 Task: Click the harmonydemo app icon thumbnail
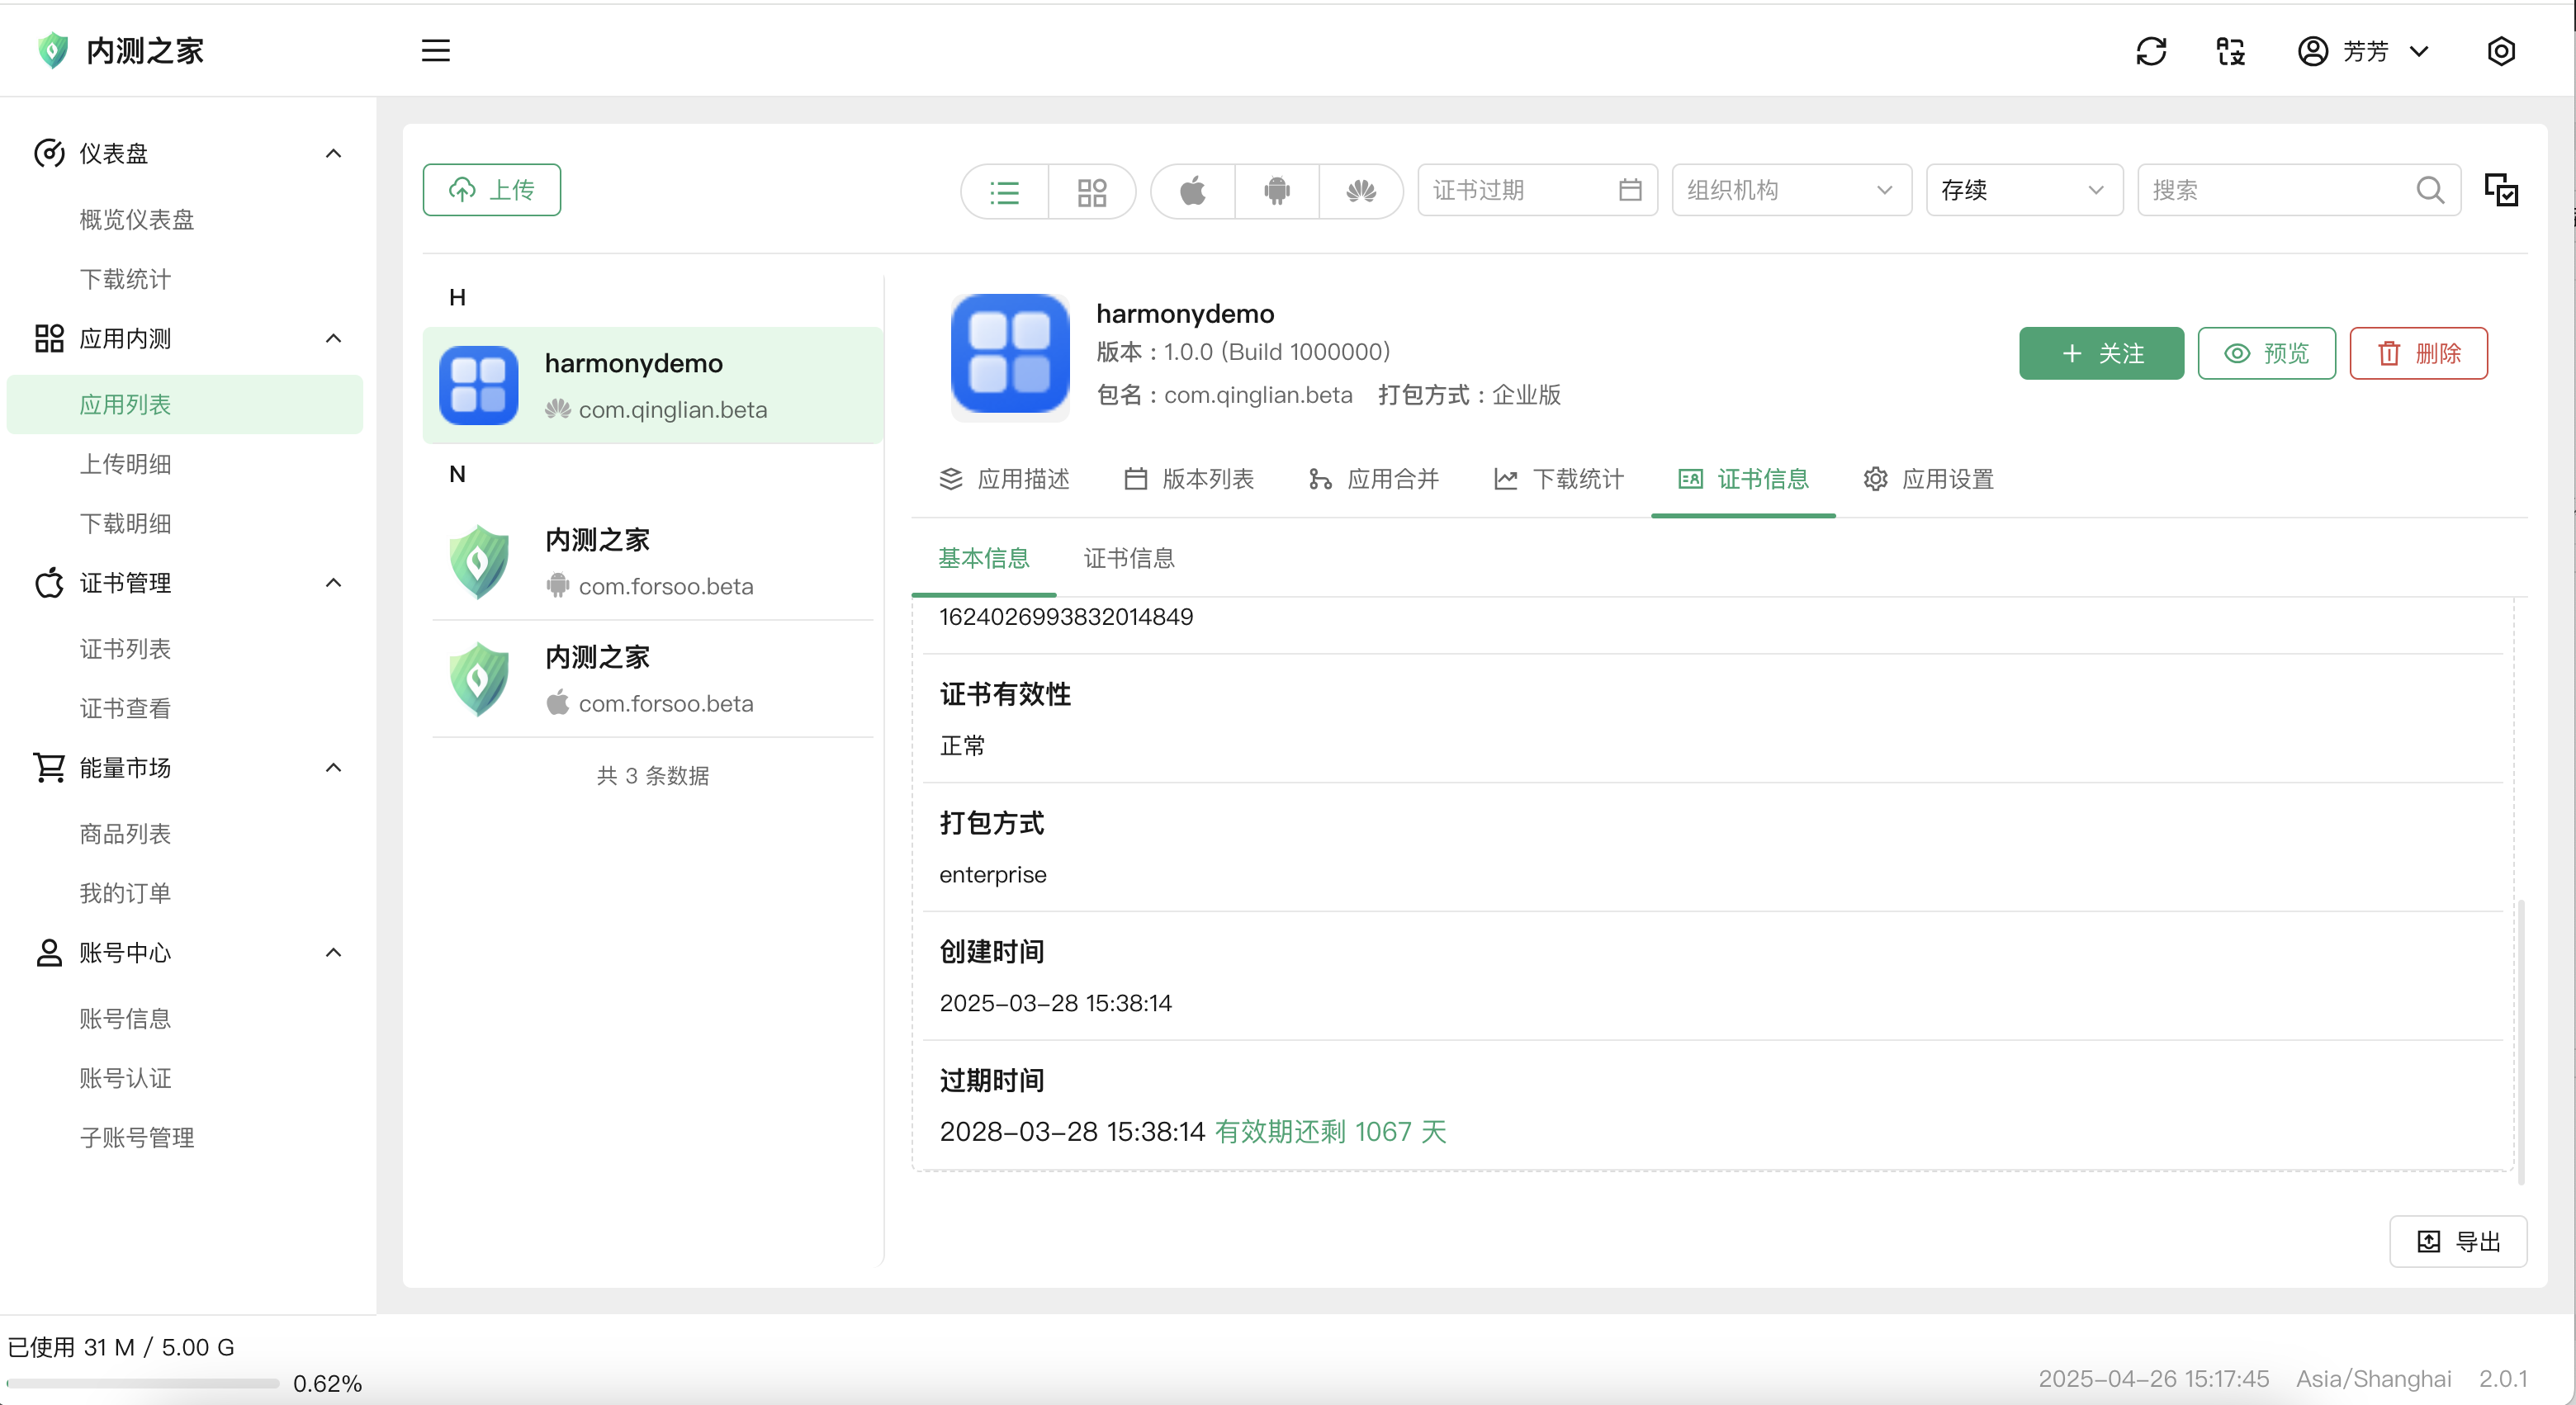click(x=478, y=386)
